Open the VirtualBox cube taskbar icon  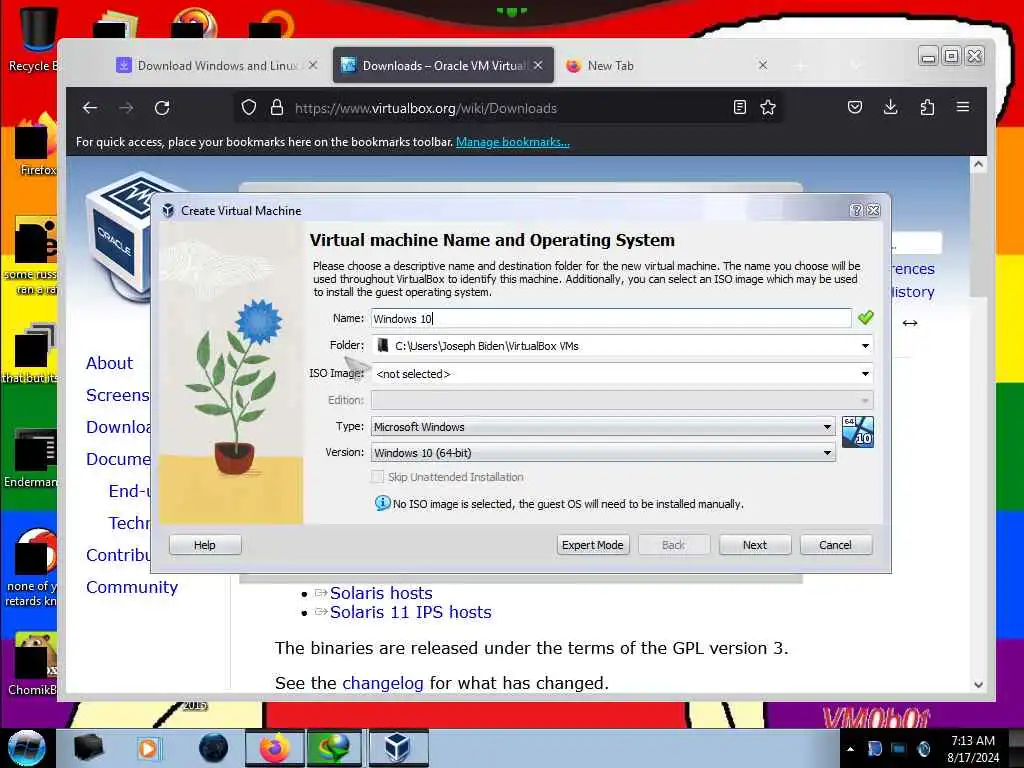(398, 748)
